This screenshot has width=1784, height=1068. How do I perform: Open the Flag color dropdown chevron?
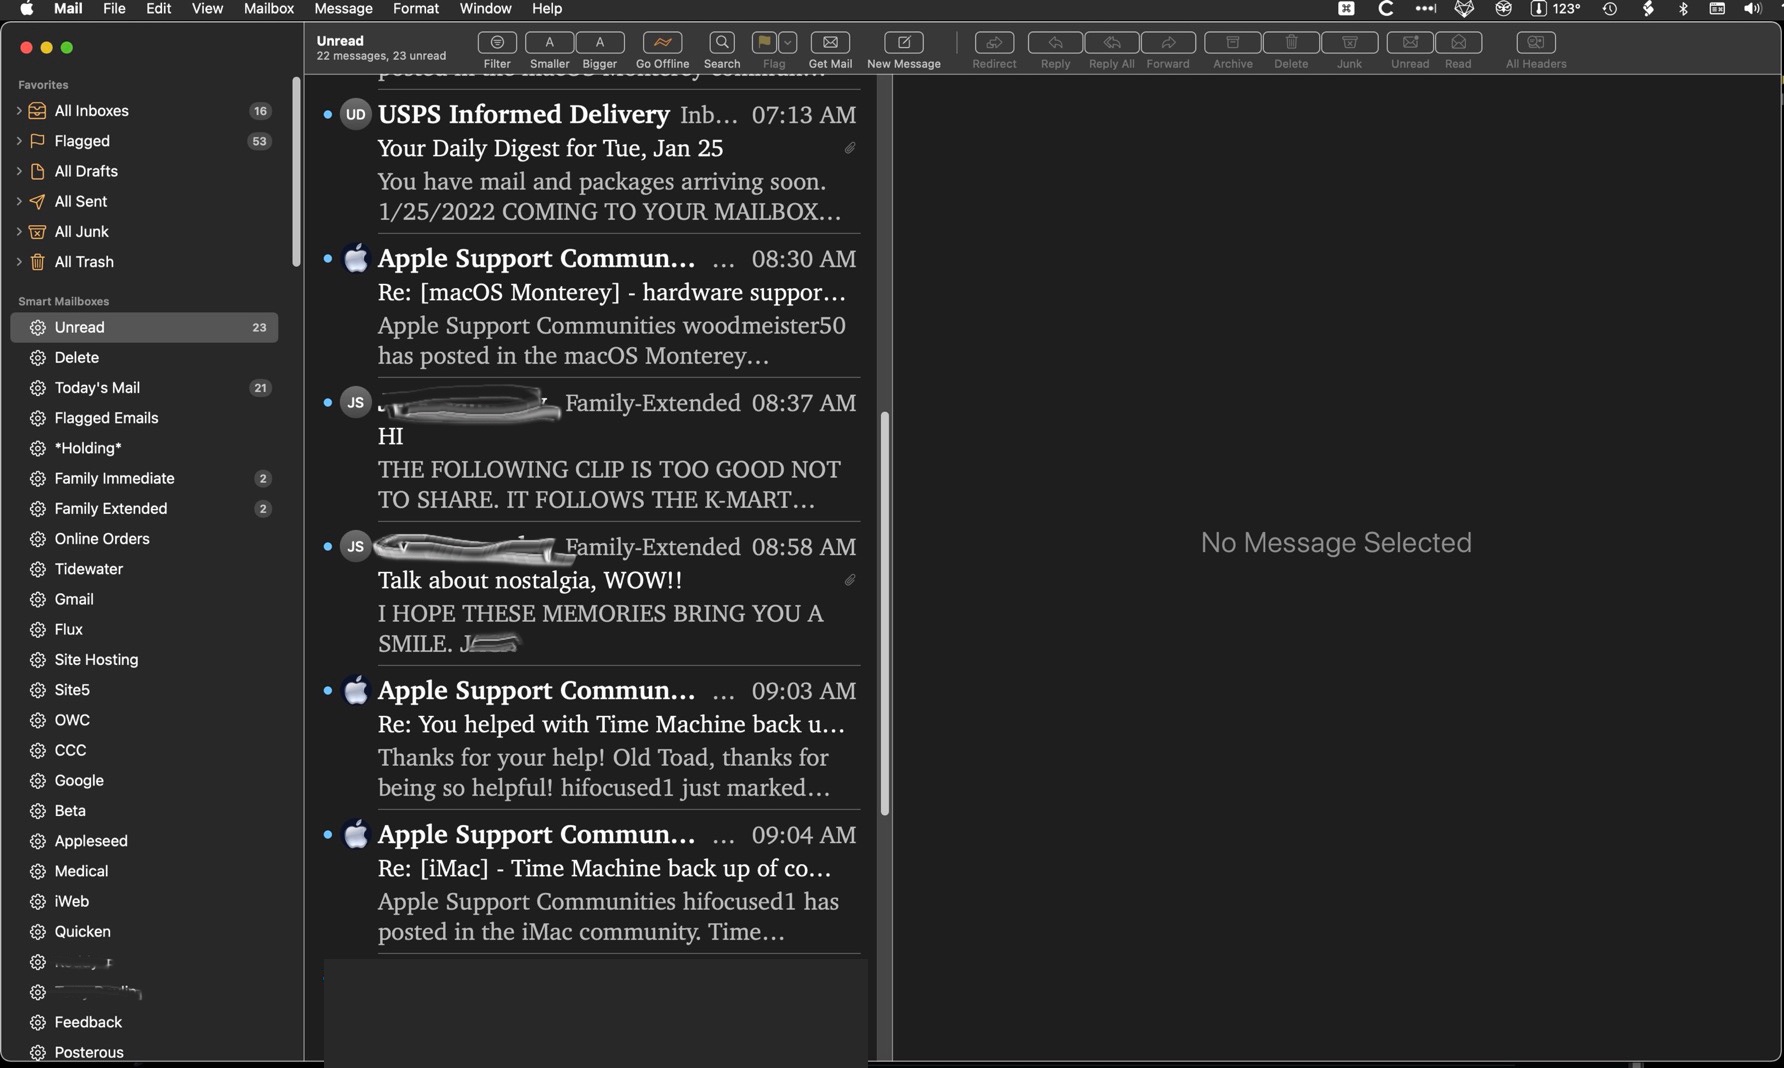click(787, 42)
